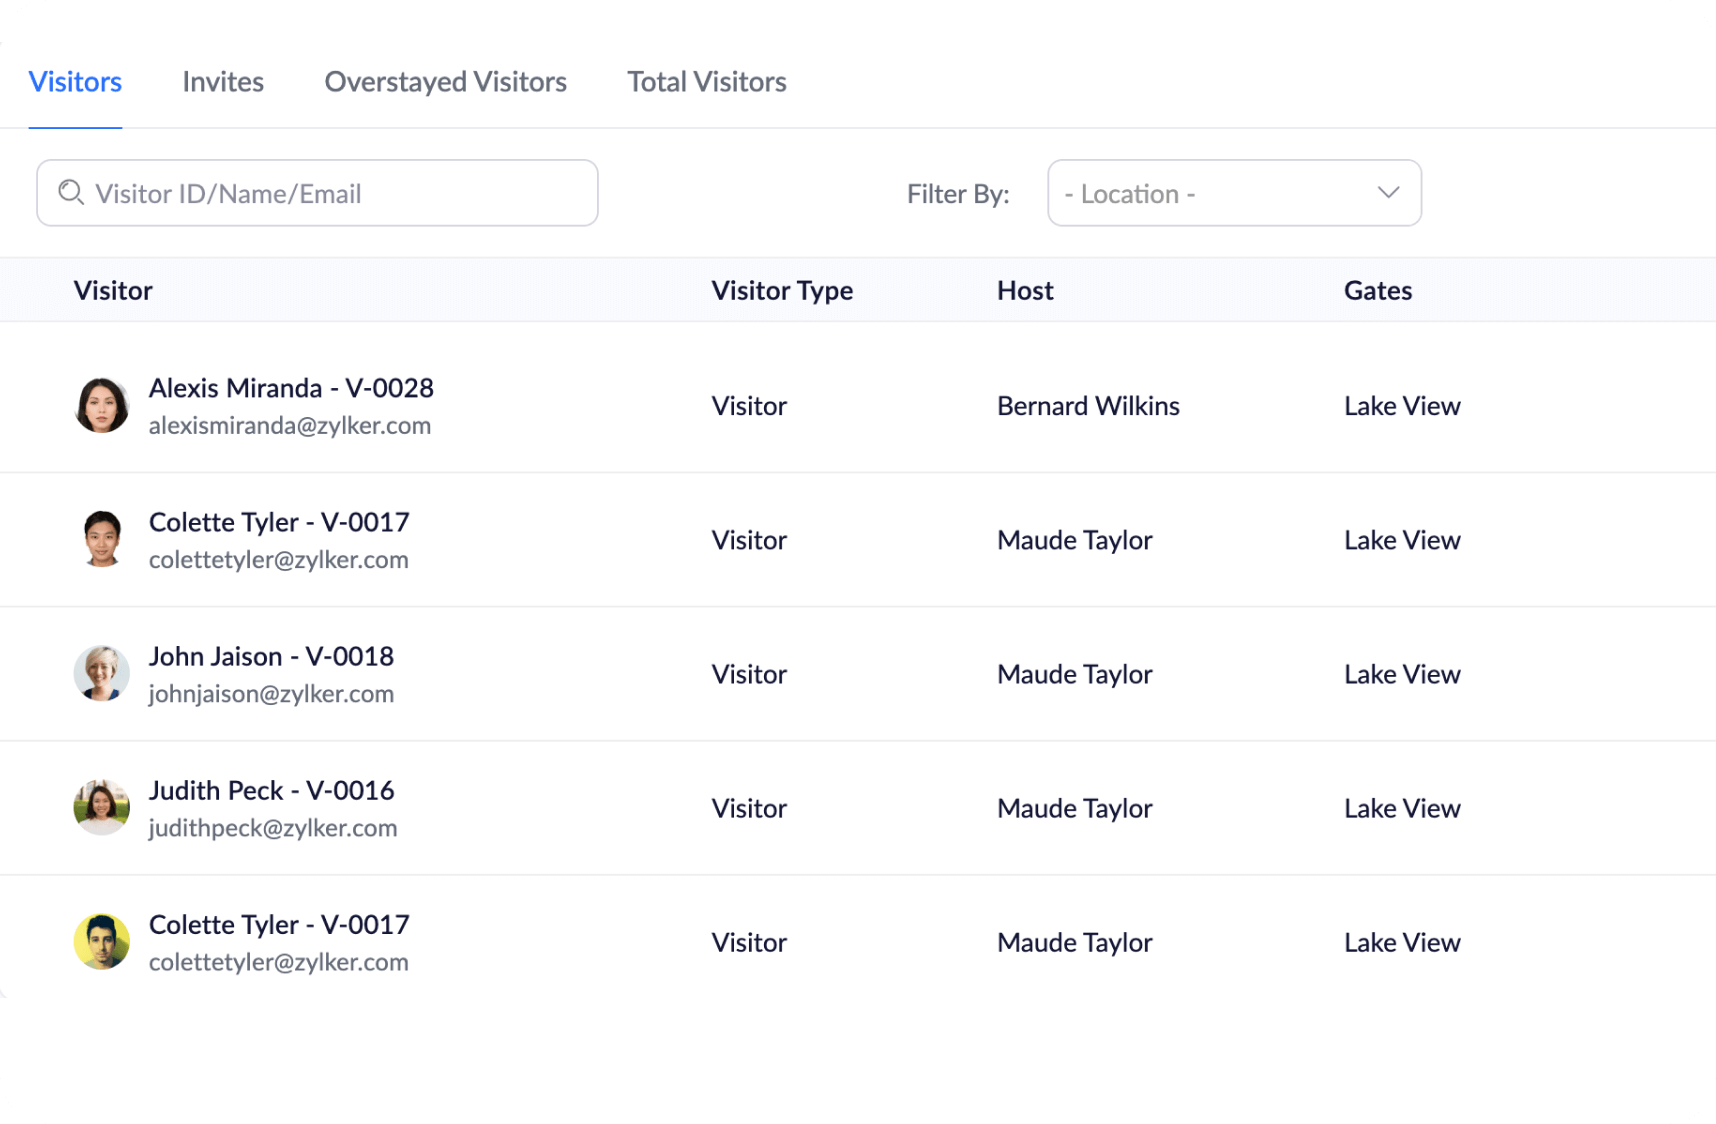
Task: Click the Host column header
Action: click(x=1025, y=291)
